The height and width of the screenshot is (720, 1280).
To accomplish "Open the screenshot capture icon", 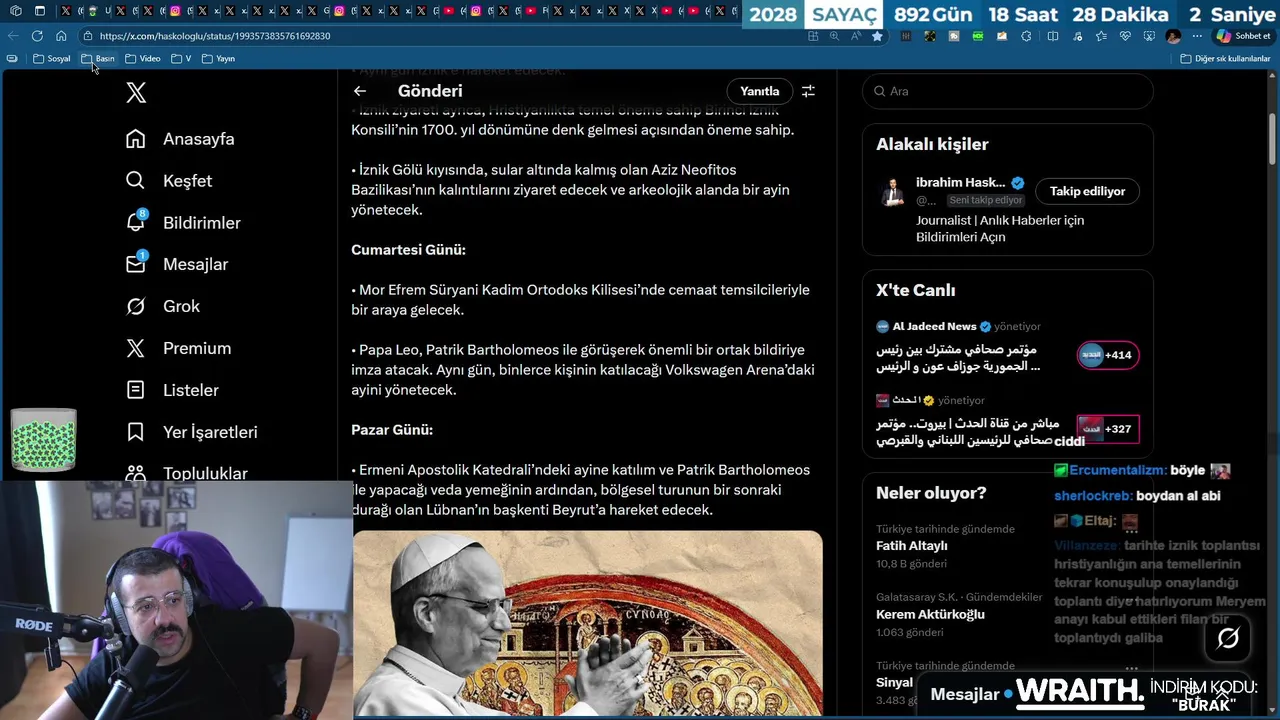I will (1149, 36).
